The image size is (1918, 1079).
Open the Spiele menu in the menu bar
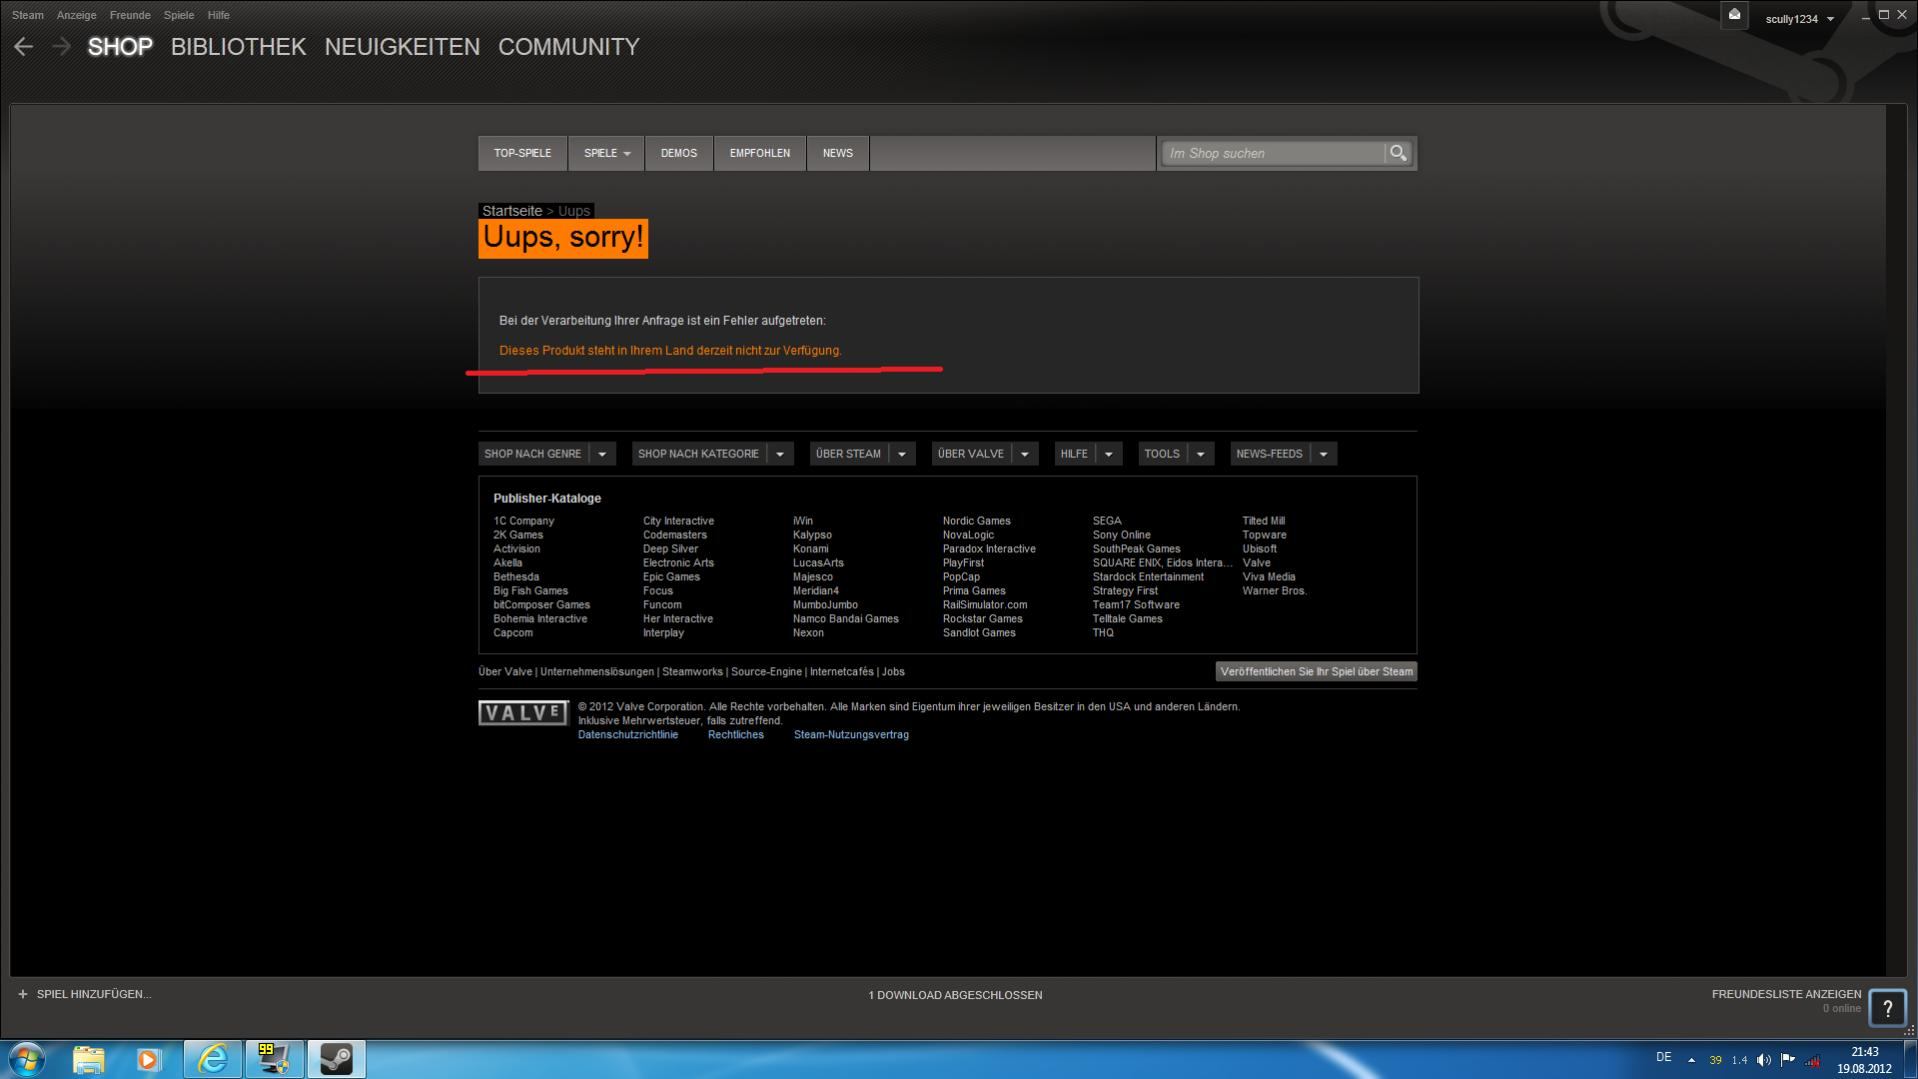pyautogui.click(x=179, y=15)
